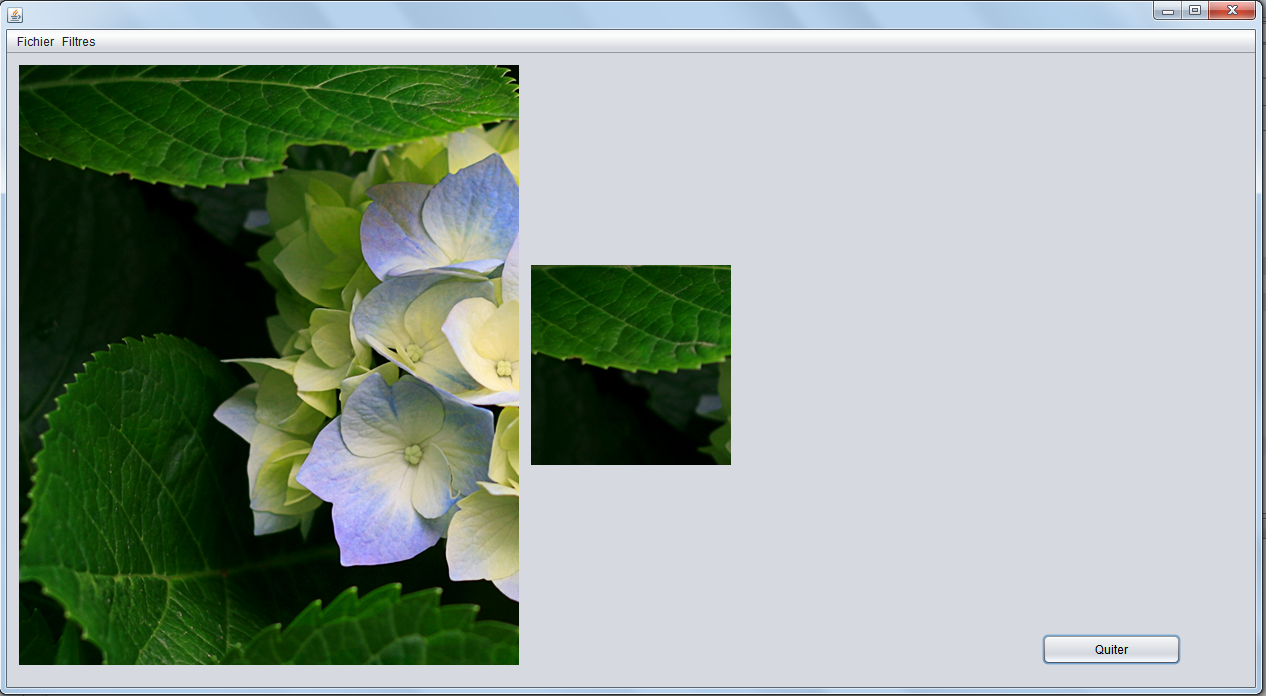Screen dimensions: 1266x696
Task: Restore down the application window
Action: (x=1194, y=11)
